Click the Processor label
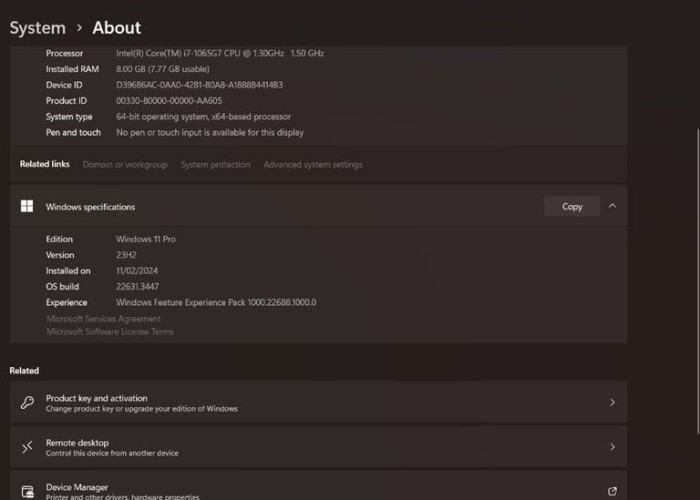Image resolution: width=700 pixels, height=500 pixels. [x=64, y=53]
